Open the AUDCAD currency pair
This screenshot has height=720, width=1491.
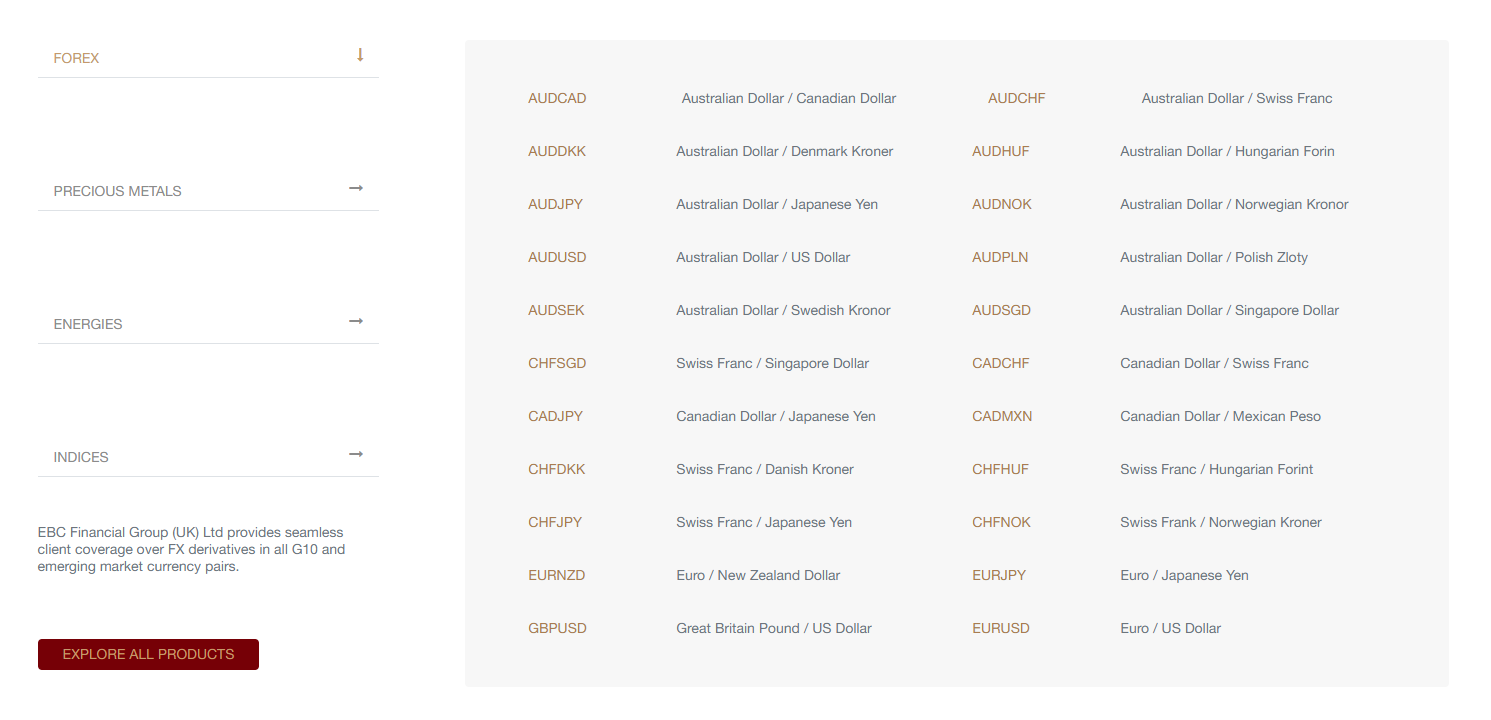point(557,98)
